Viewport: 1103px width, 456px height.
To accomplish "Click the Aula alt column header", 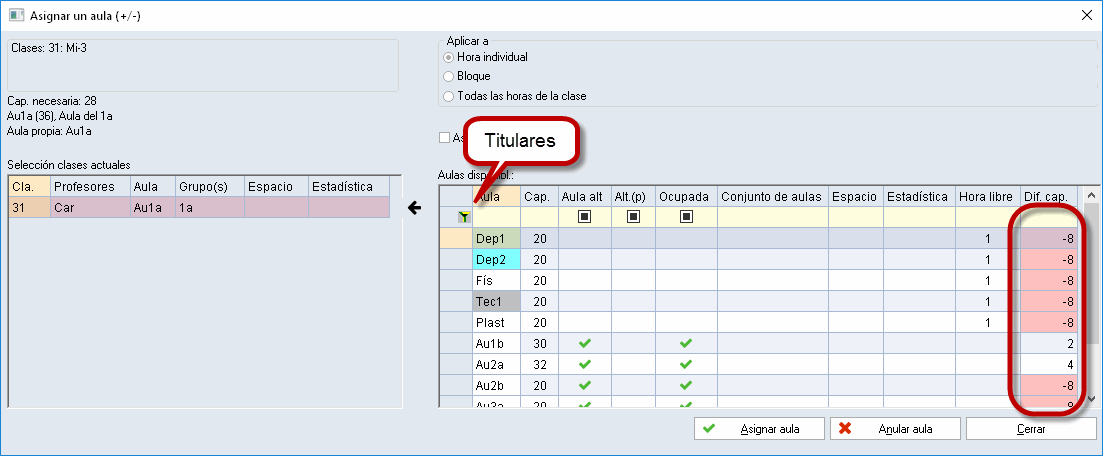I will [x=584, y=197].
